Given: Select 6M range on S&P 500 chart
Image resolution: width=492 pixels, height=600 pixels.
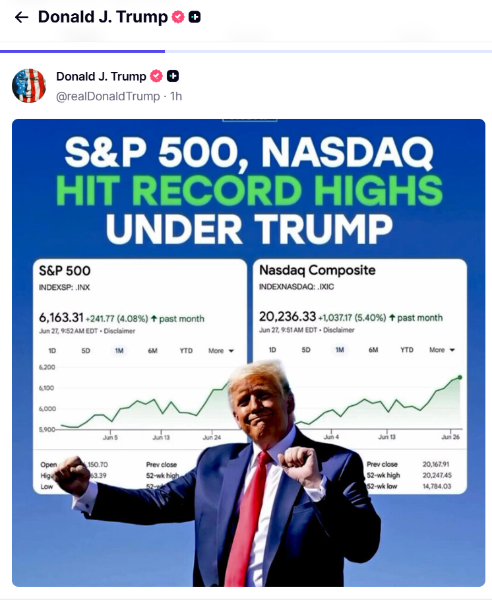Looking at the screenshot, I should click(153, 351).
